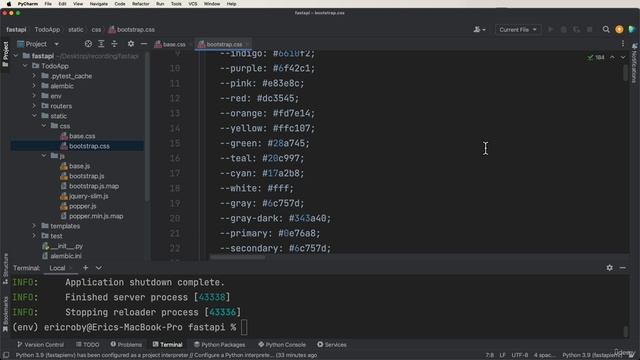The height and width of the screenshot is (360, 640).
Task: Collapse the TodoApp folder
Action: coord(25,66)
